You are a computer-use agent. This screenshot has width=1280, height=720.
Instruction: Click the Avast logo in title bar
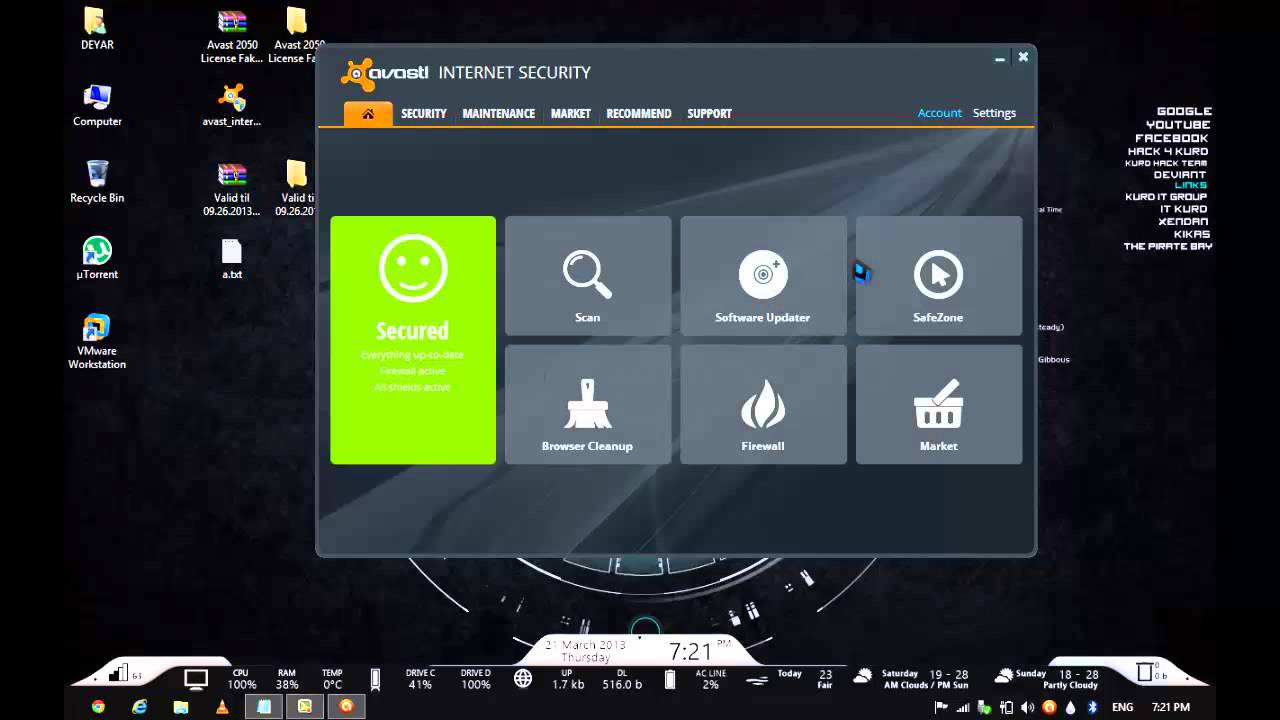(x=385, y=73)
